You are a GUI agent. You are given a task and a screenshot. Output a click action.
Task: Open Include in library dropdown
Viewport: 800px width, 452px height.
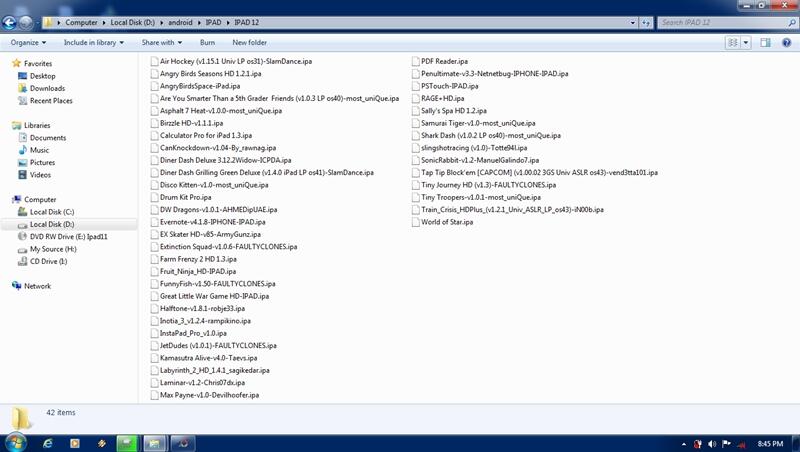pyautogui.click(x=93, y=42)
